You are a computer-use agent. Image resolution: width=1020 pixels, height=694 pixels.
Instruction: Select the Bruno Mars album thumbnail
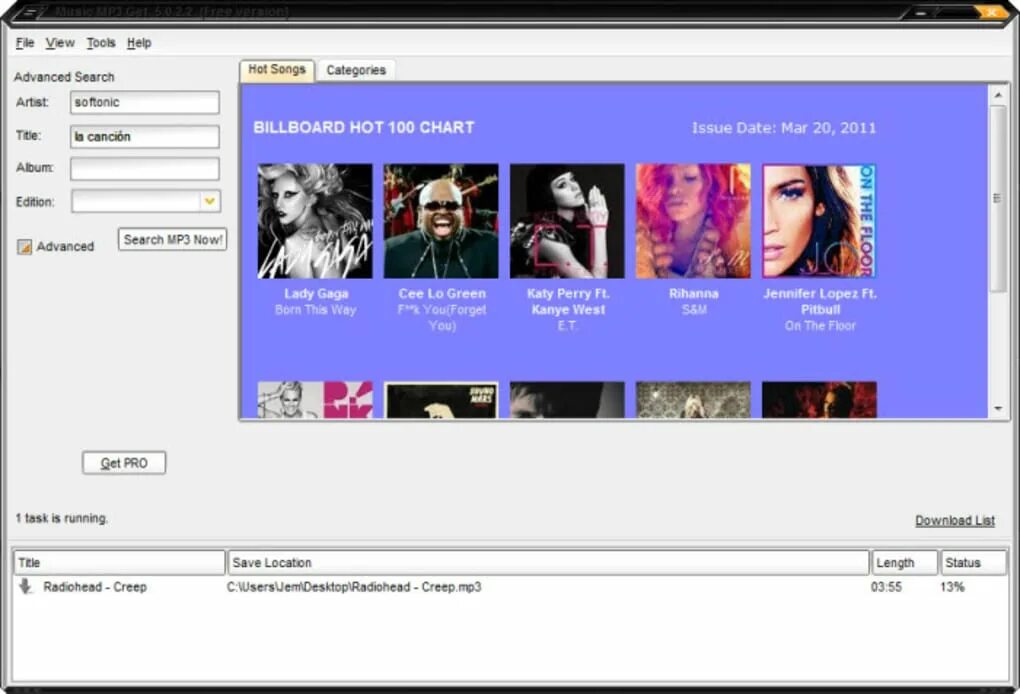pyautogui.click(x=441, y=400)
